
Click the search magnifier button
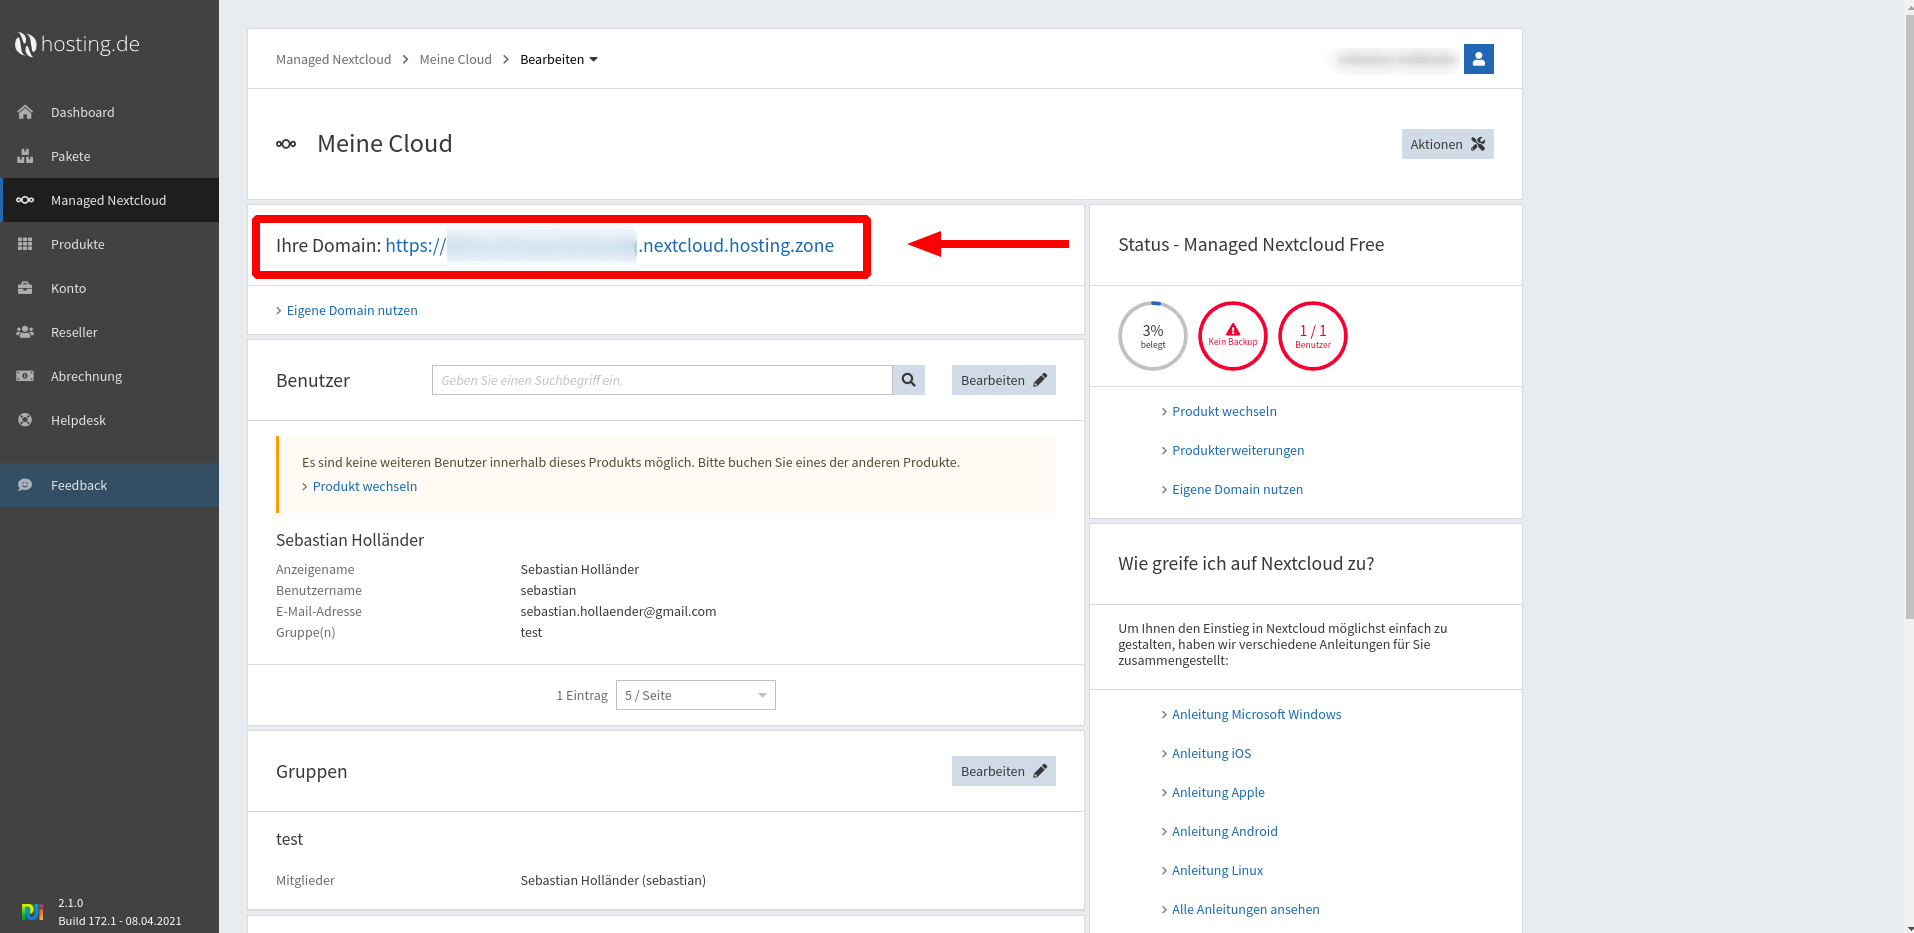908,380
